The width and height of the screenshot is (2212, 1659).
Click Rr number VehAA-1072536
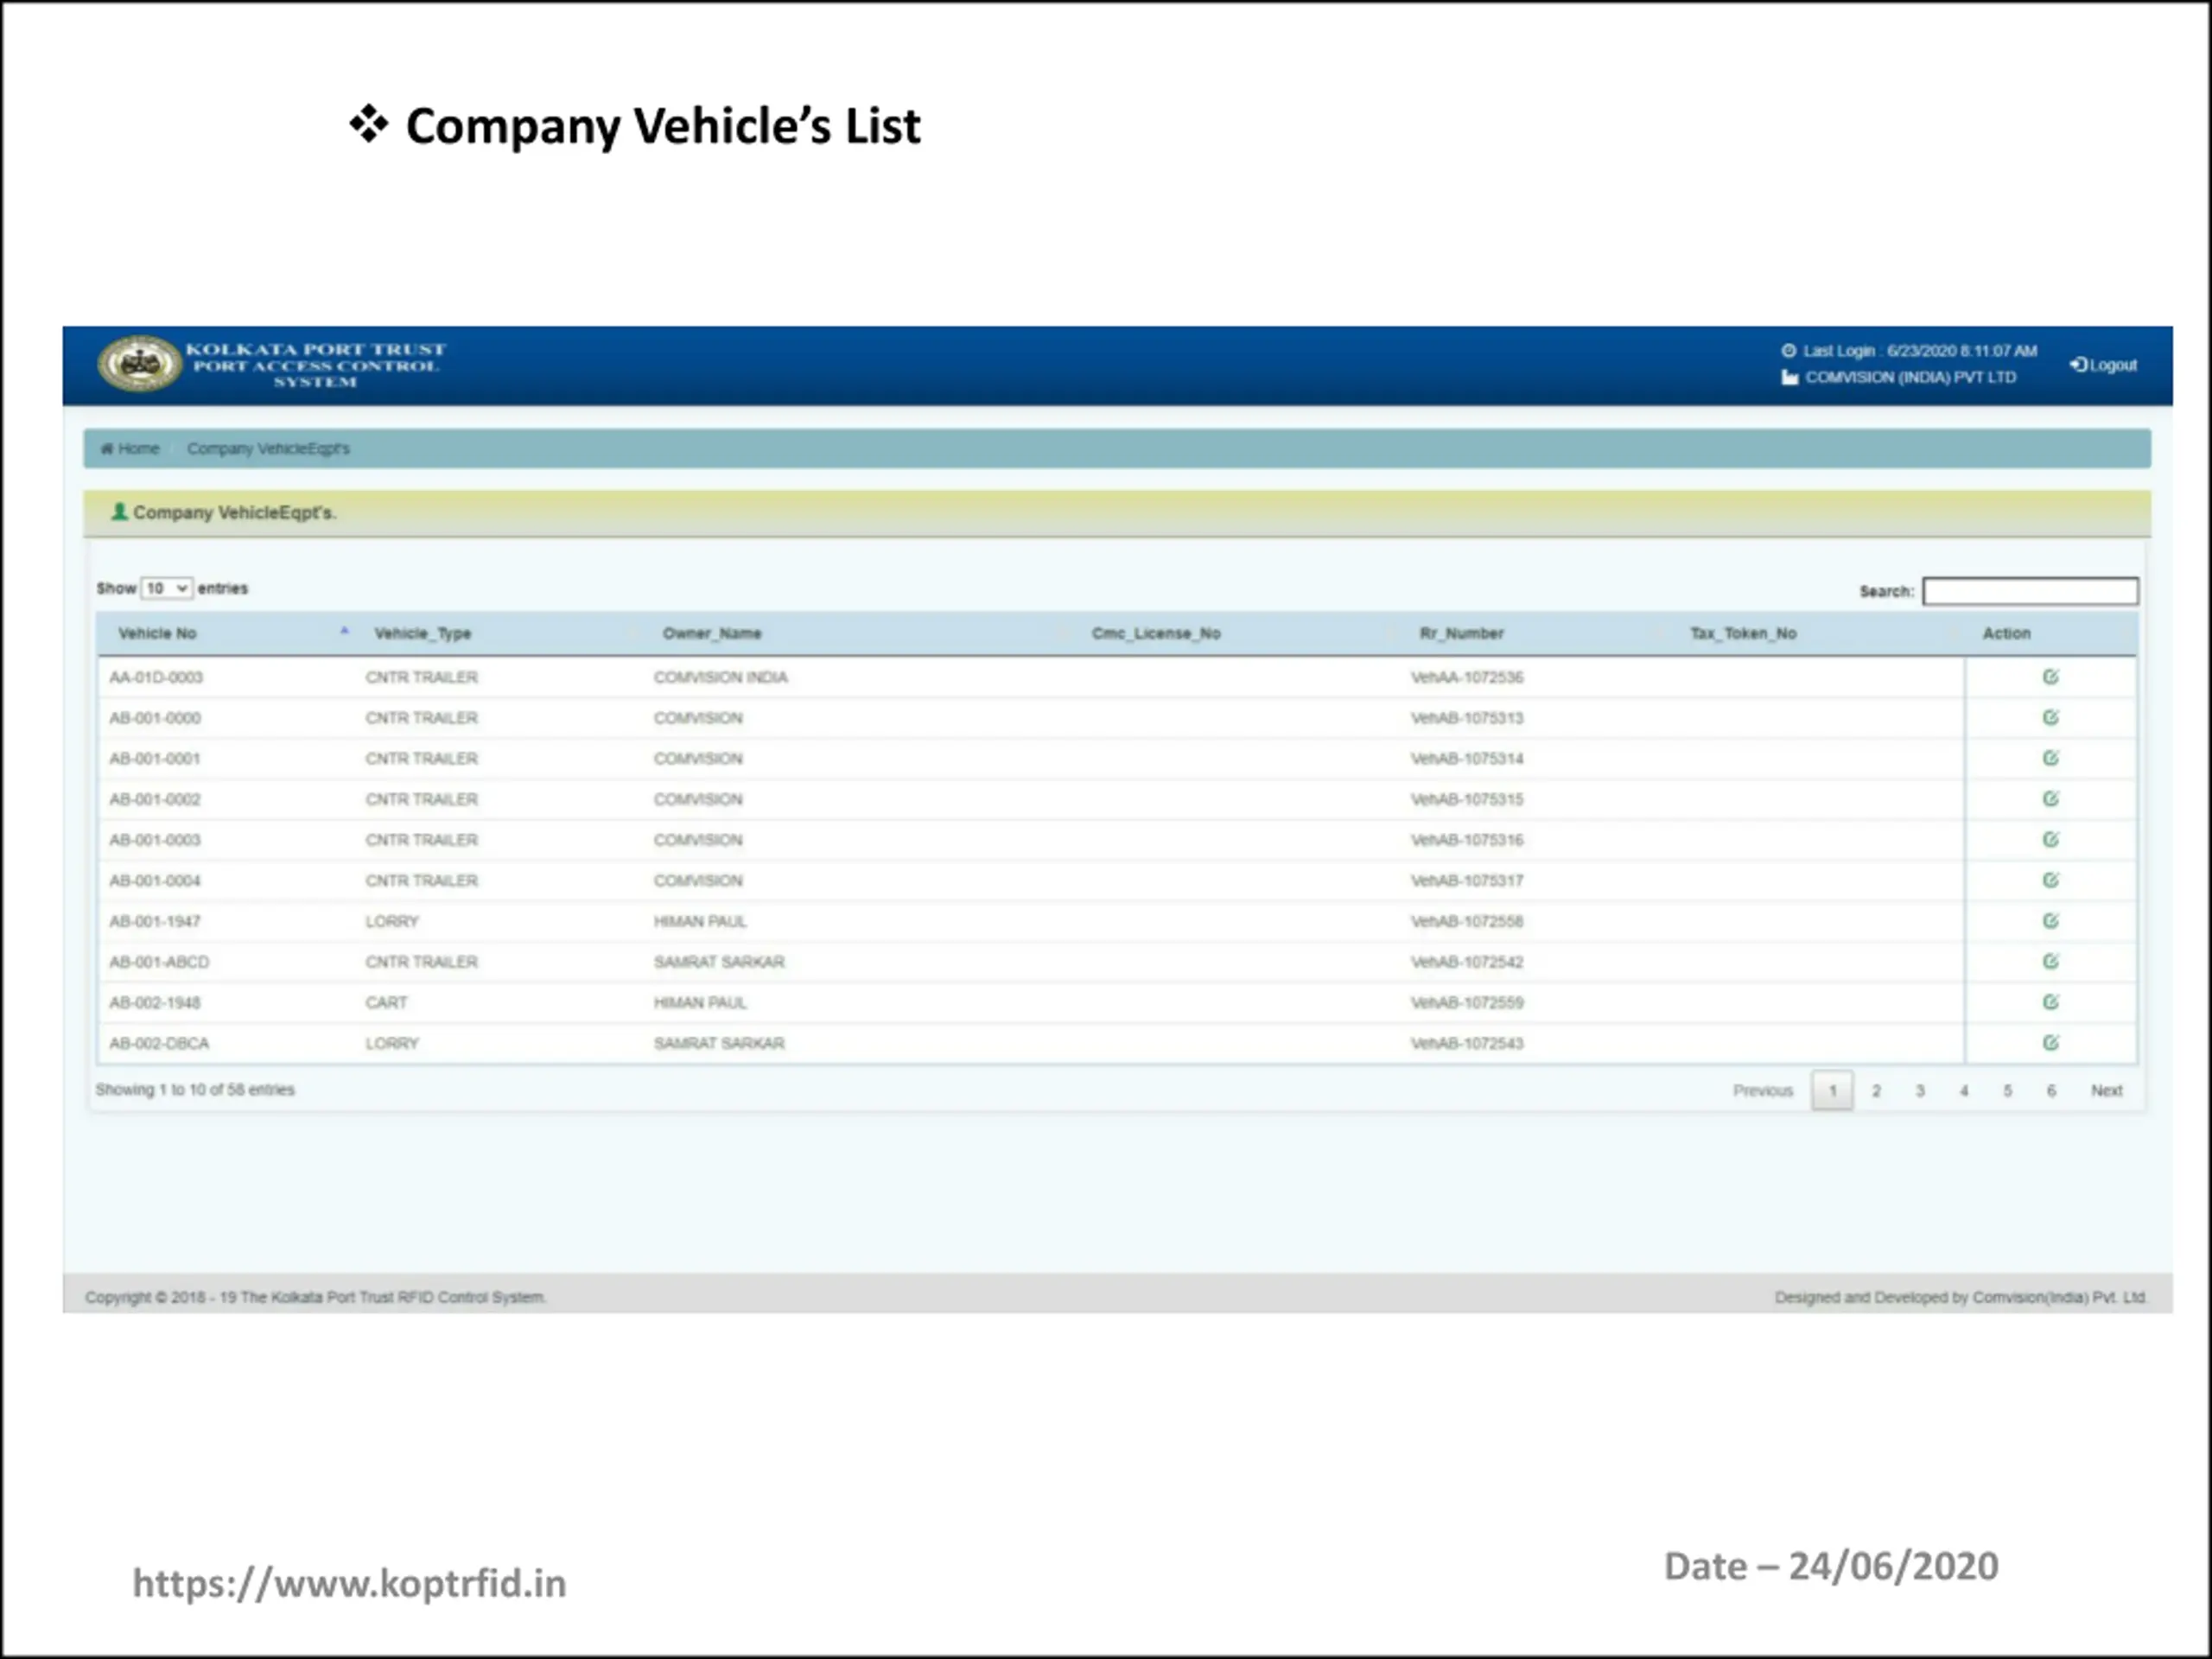click(x=1467, y=677)
